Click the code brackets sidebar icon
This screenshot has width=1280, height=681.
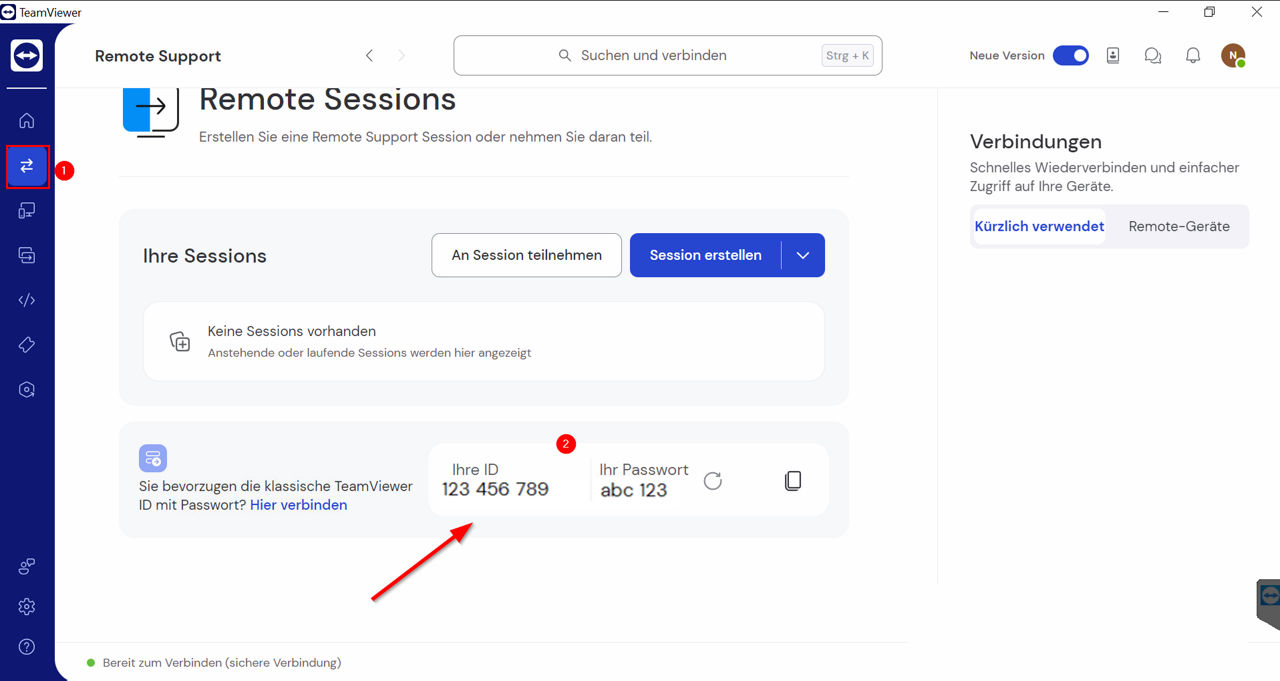point(27,300)
